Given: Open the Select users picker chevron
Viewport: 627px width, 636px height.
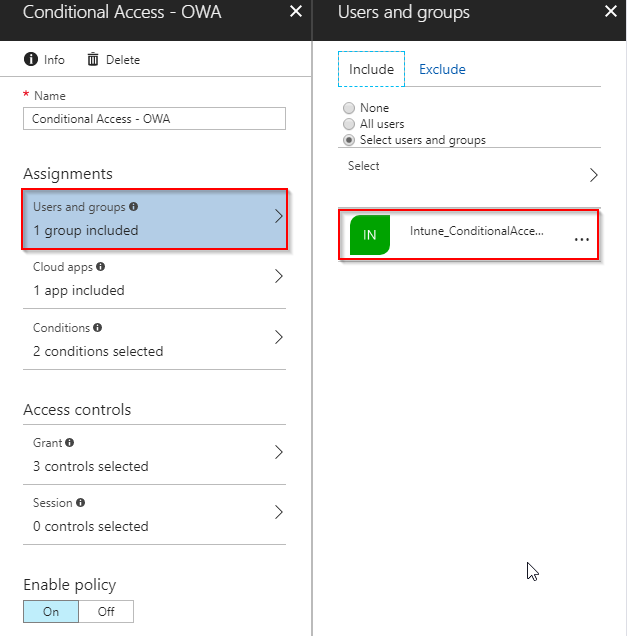Looking at the screenshot, I should [593, 175].
